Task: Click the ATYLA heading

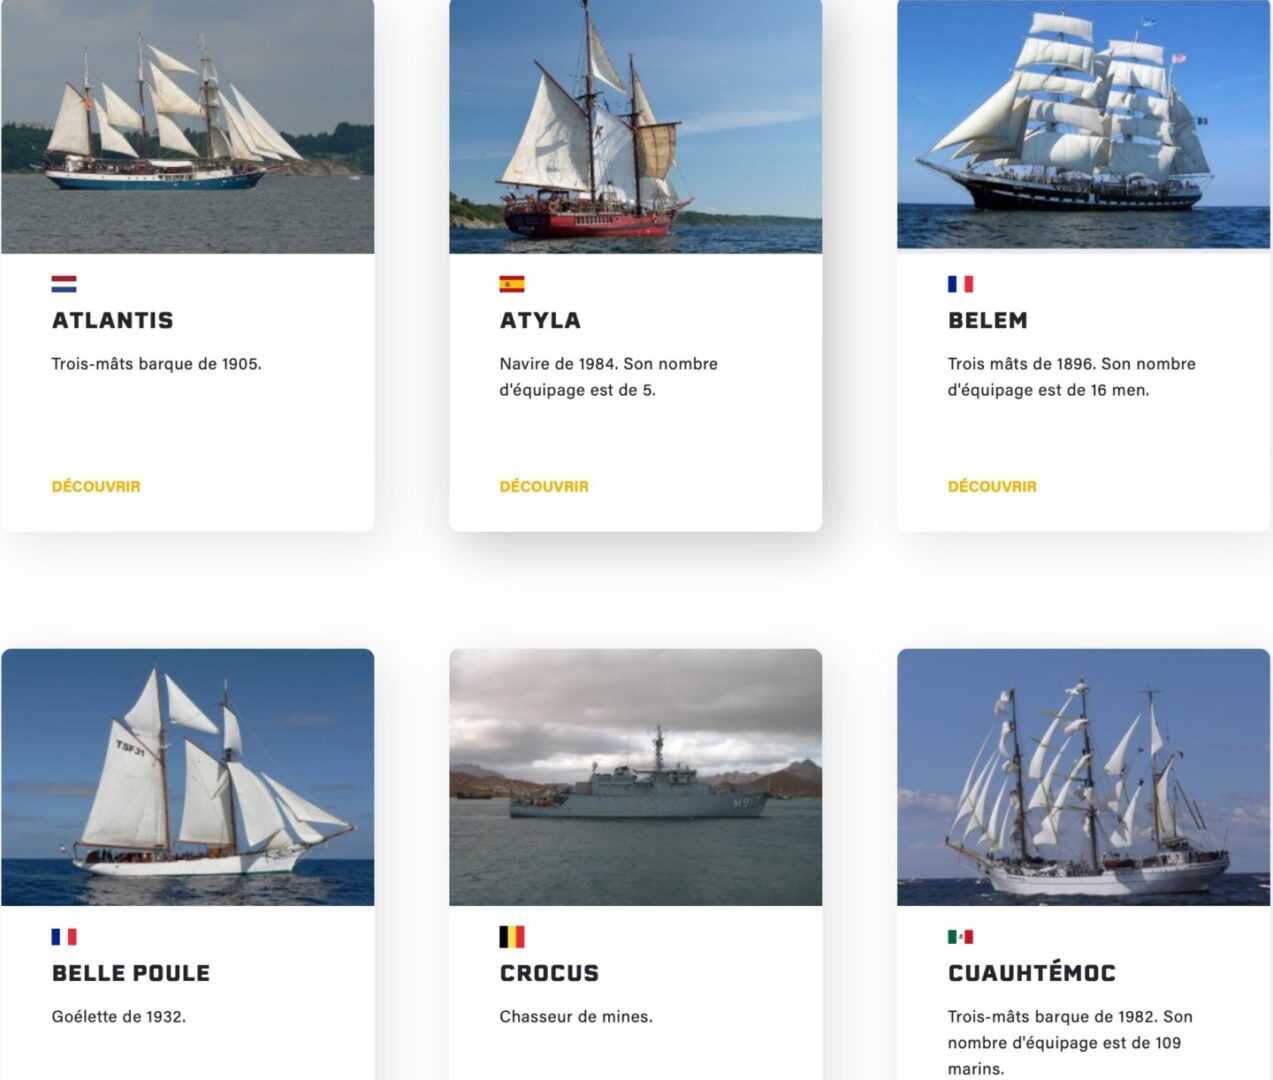Action: (540, 321)
